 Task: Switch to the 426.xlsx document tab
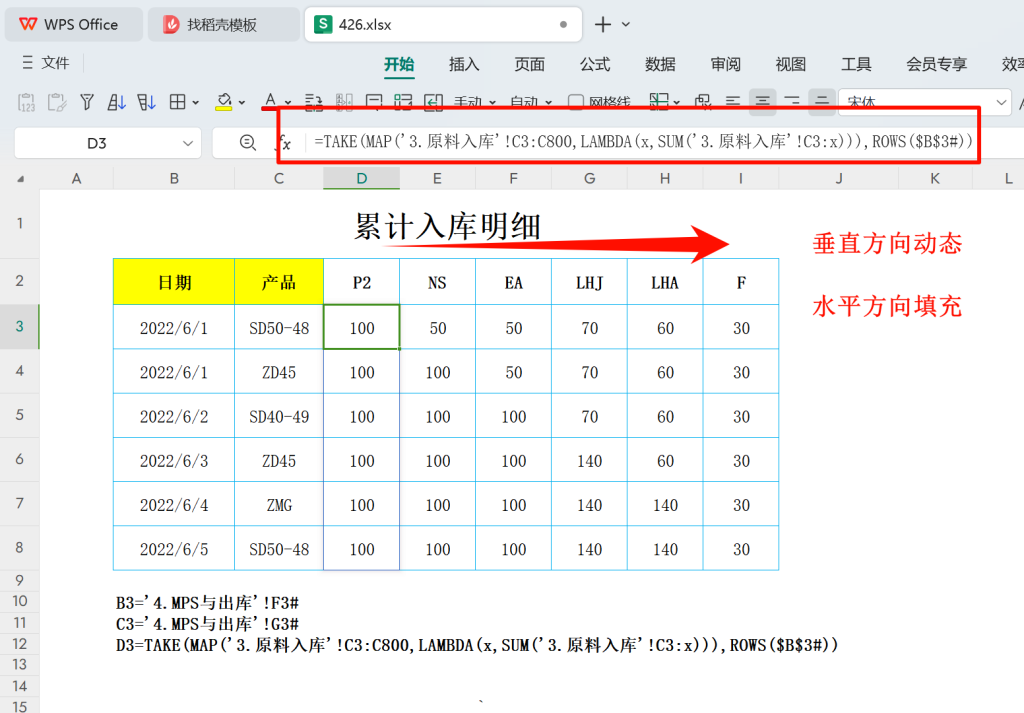pos(443,25)
